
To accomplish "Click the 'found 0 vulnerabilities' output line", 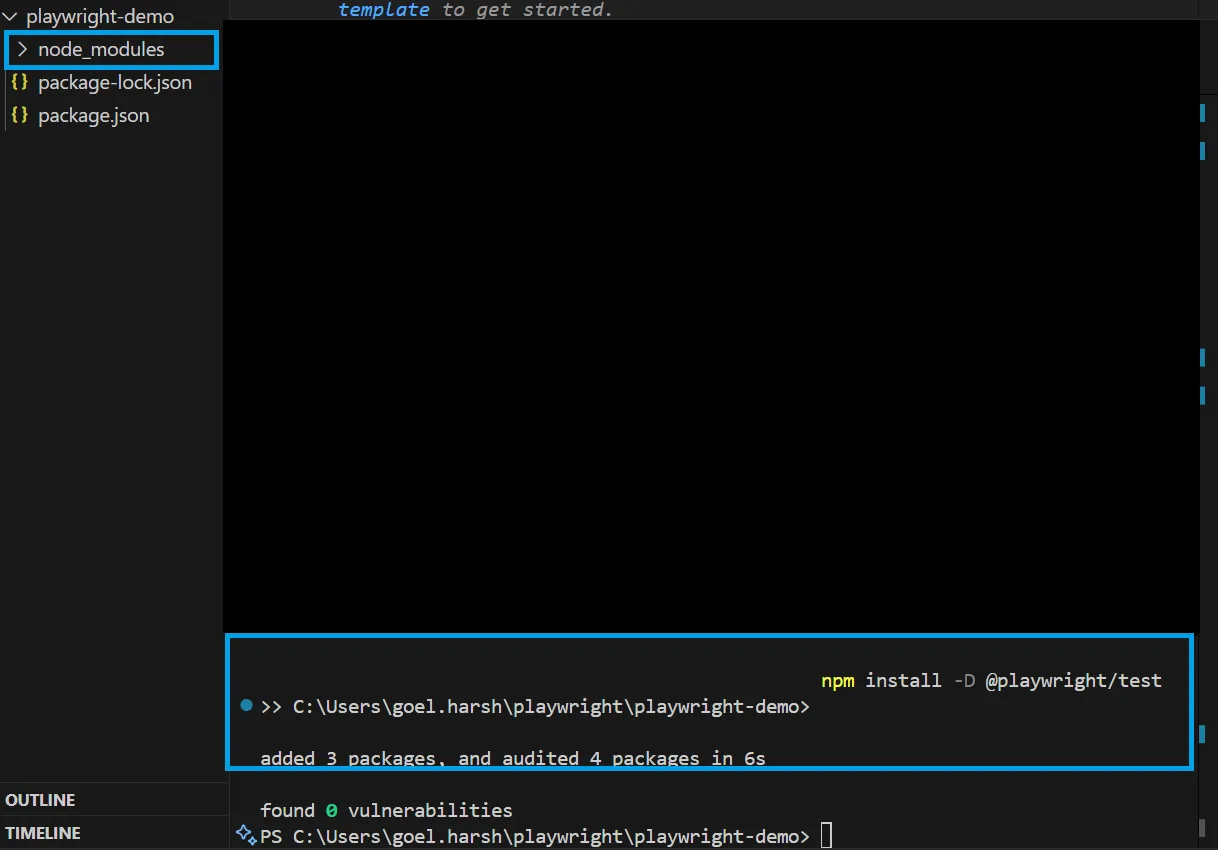I will (x=386, y=810).
